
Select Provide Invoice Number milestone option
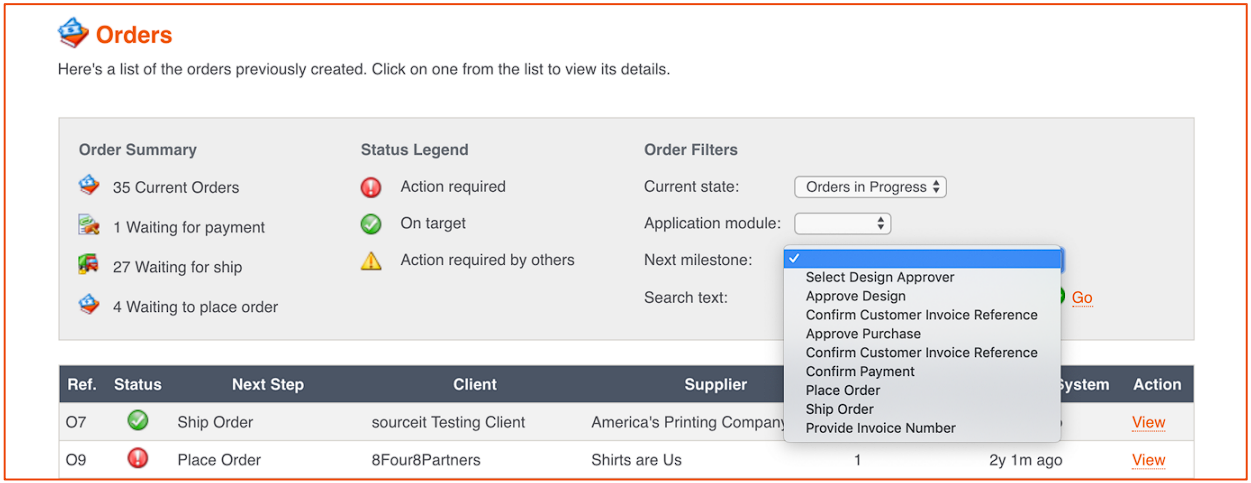pos(880,428)
